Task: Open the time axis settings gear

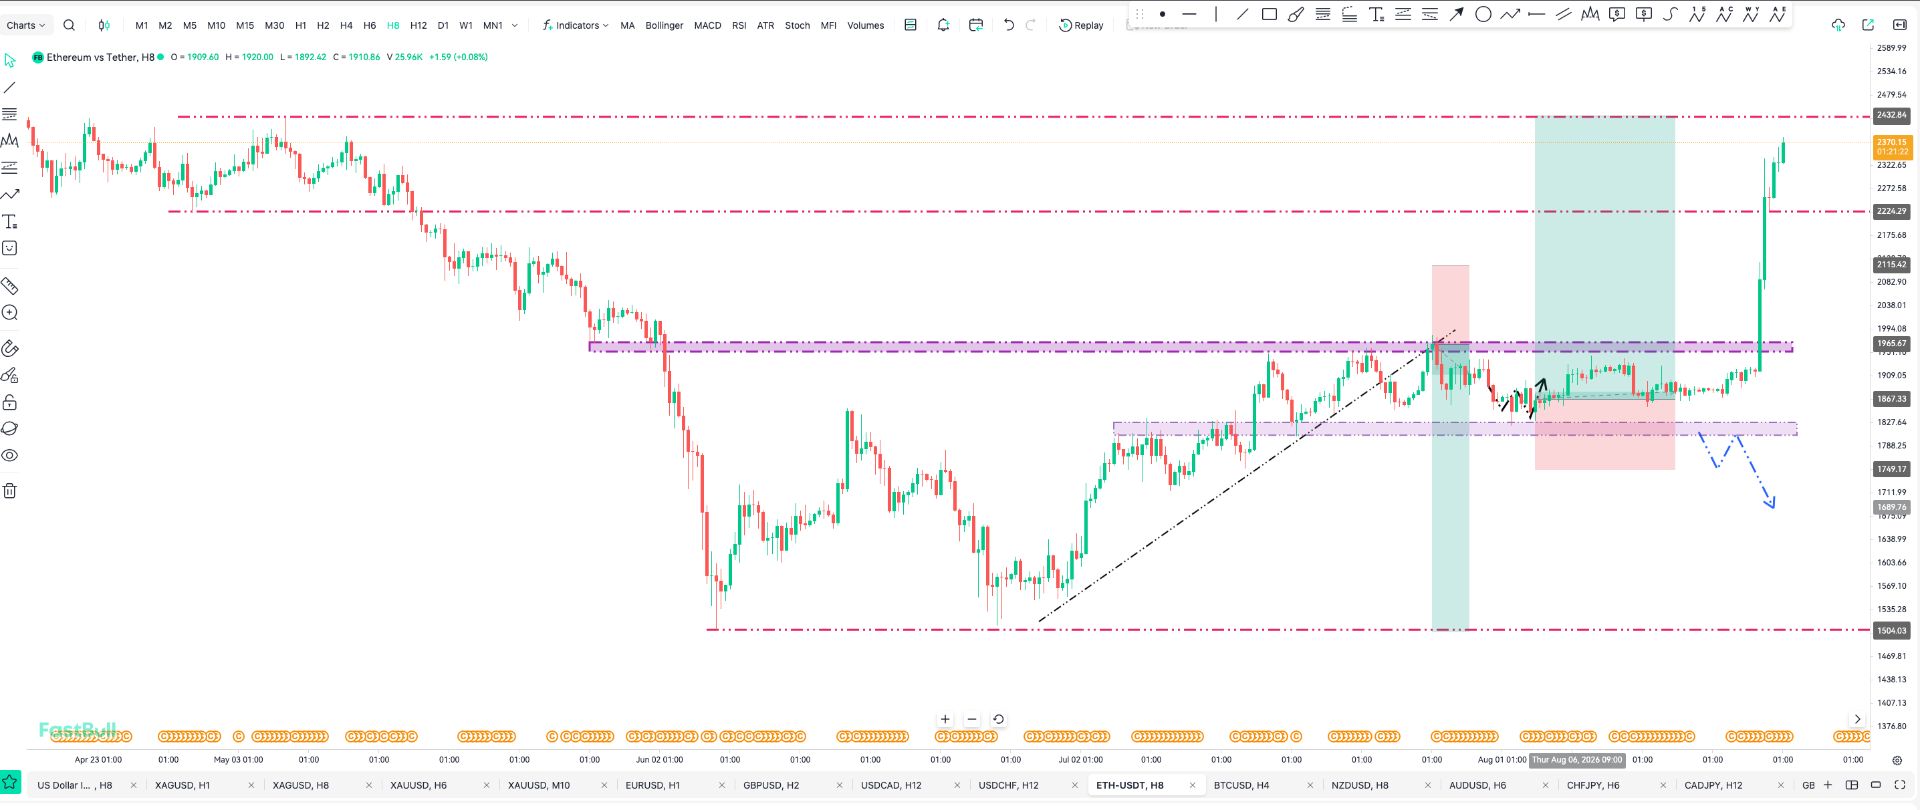Action: pyautogui.click(x=1897, y=761)
